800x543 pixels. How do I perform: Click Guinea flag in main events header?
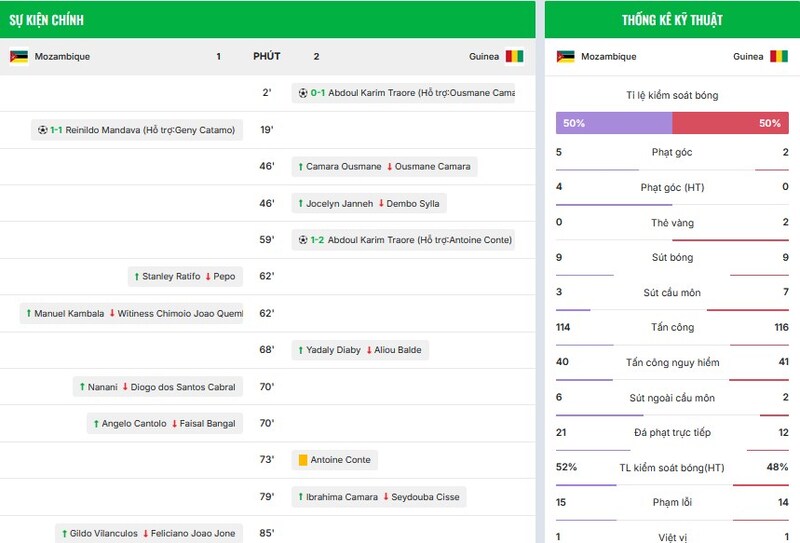click(x=514, y=57)
